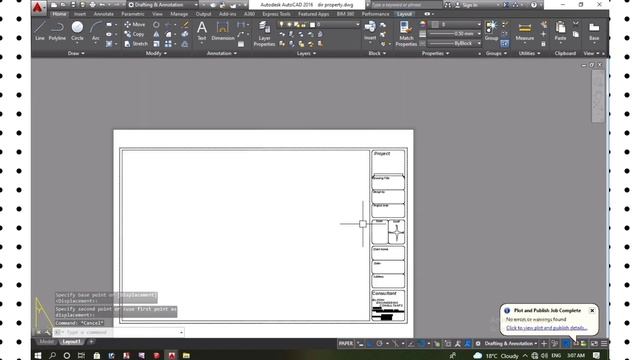
Task: Click Match Properties tool
Action: tap(406, 33)
